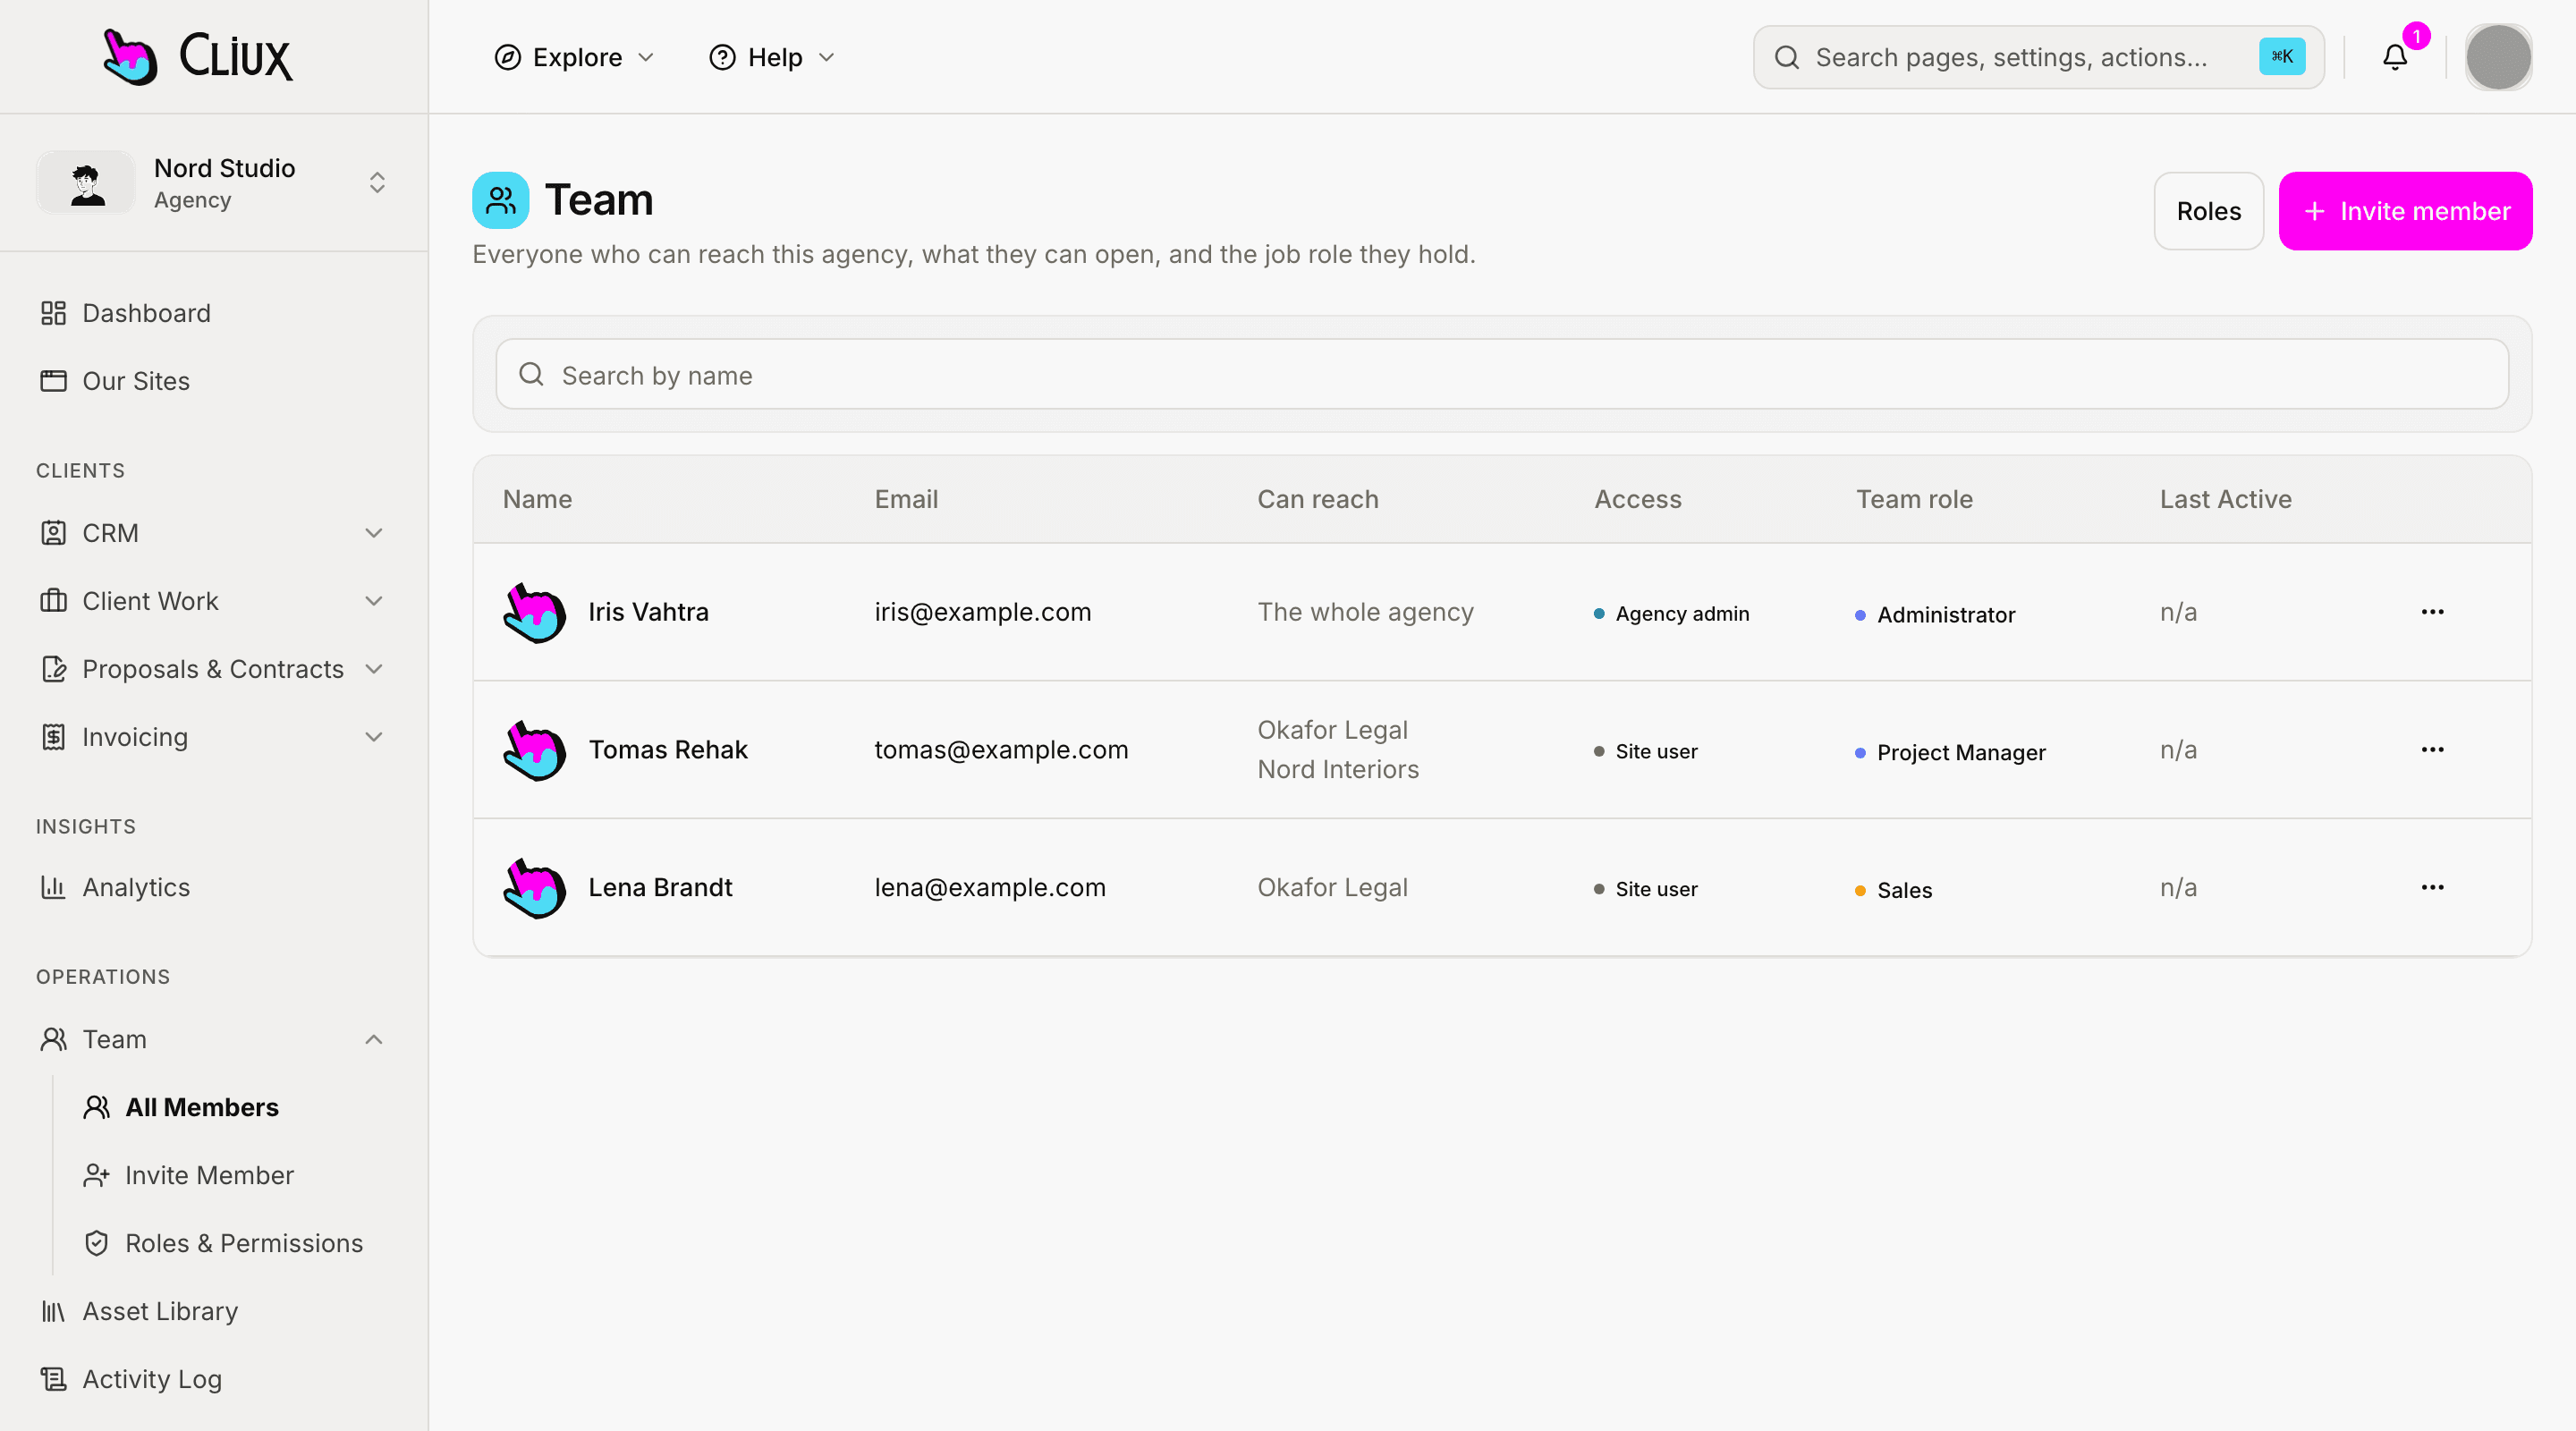The height and width of the screenshot is (1431, 2576).
Task: Click the Team page header icon
Action: pos(500,200)
